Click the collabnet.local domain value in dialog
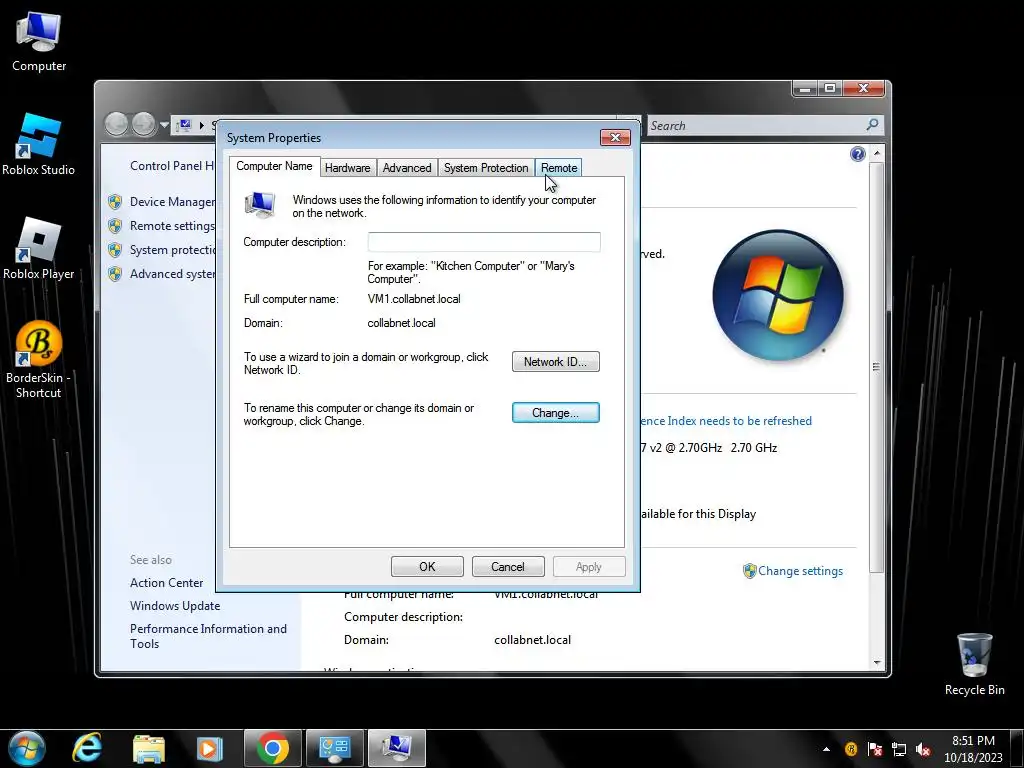1024x768 pixels. point(402,323)
